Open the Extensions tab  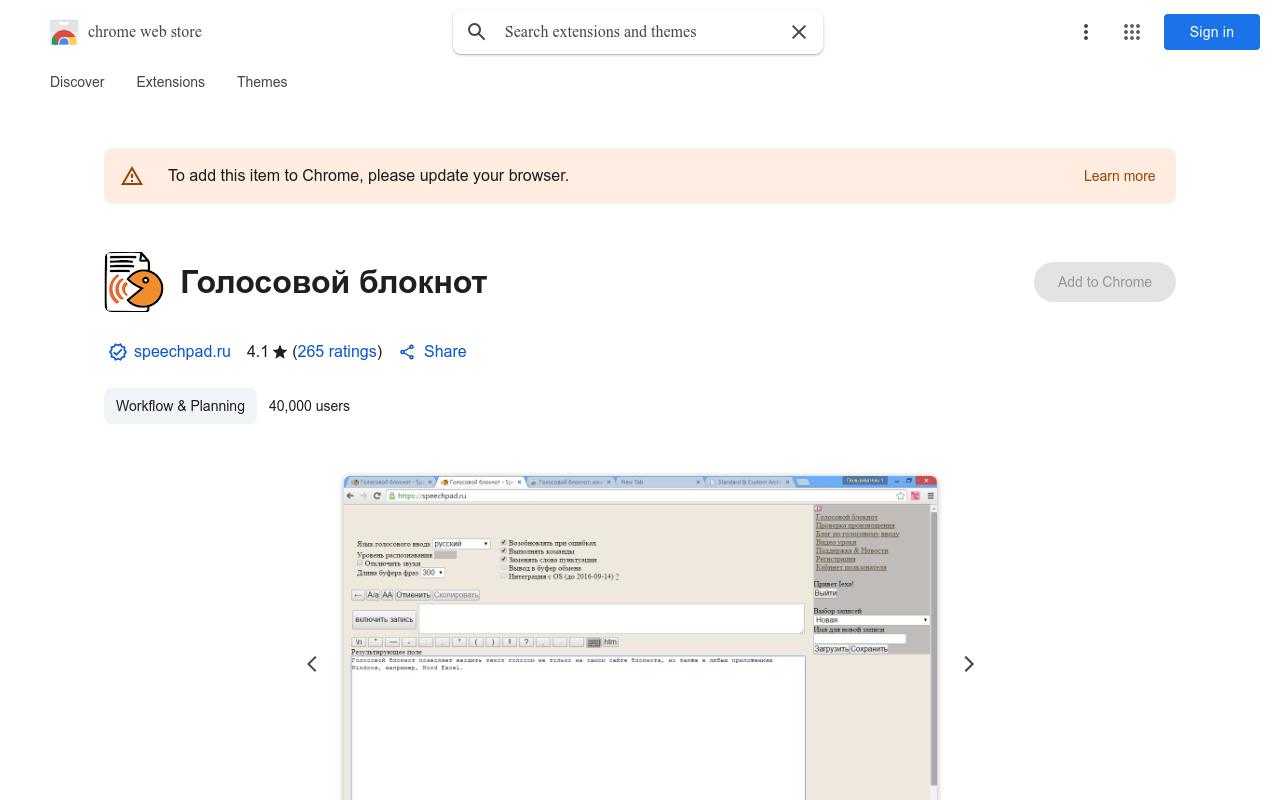point(171,82)
